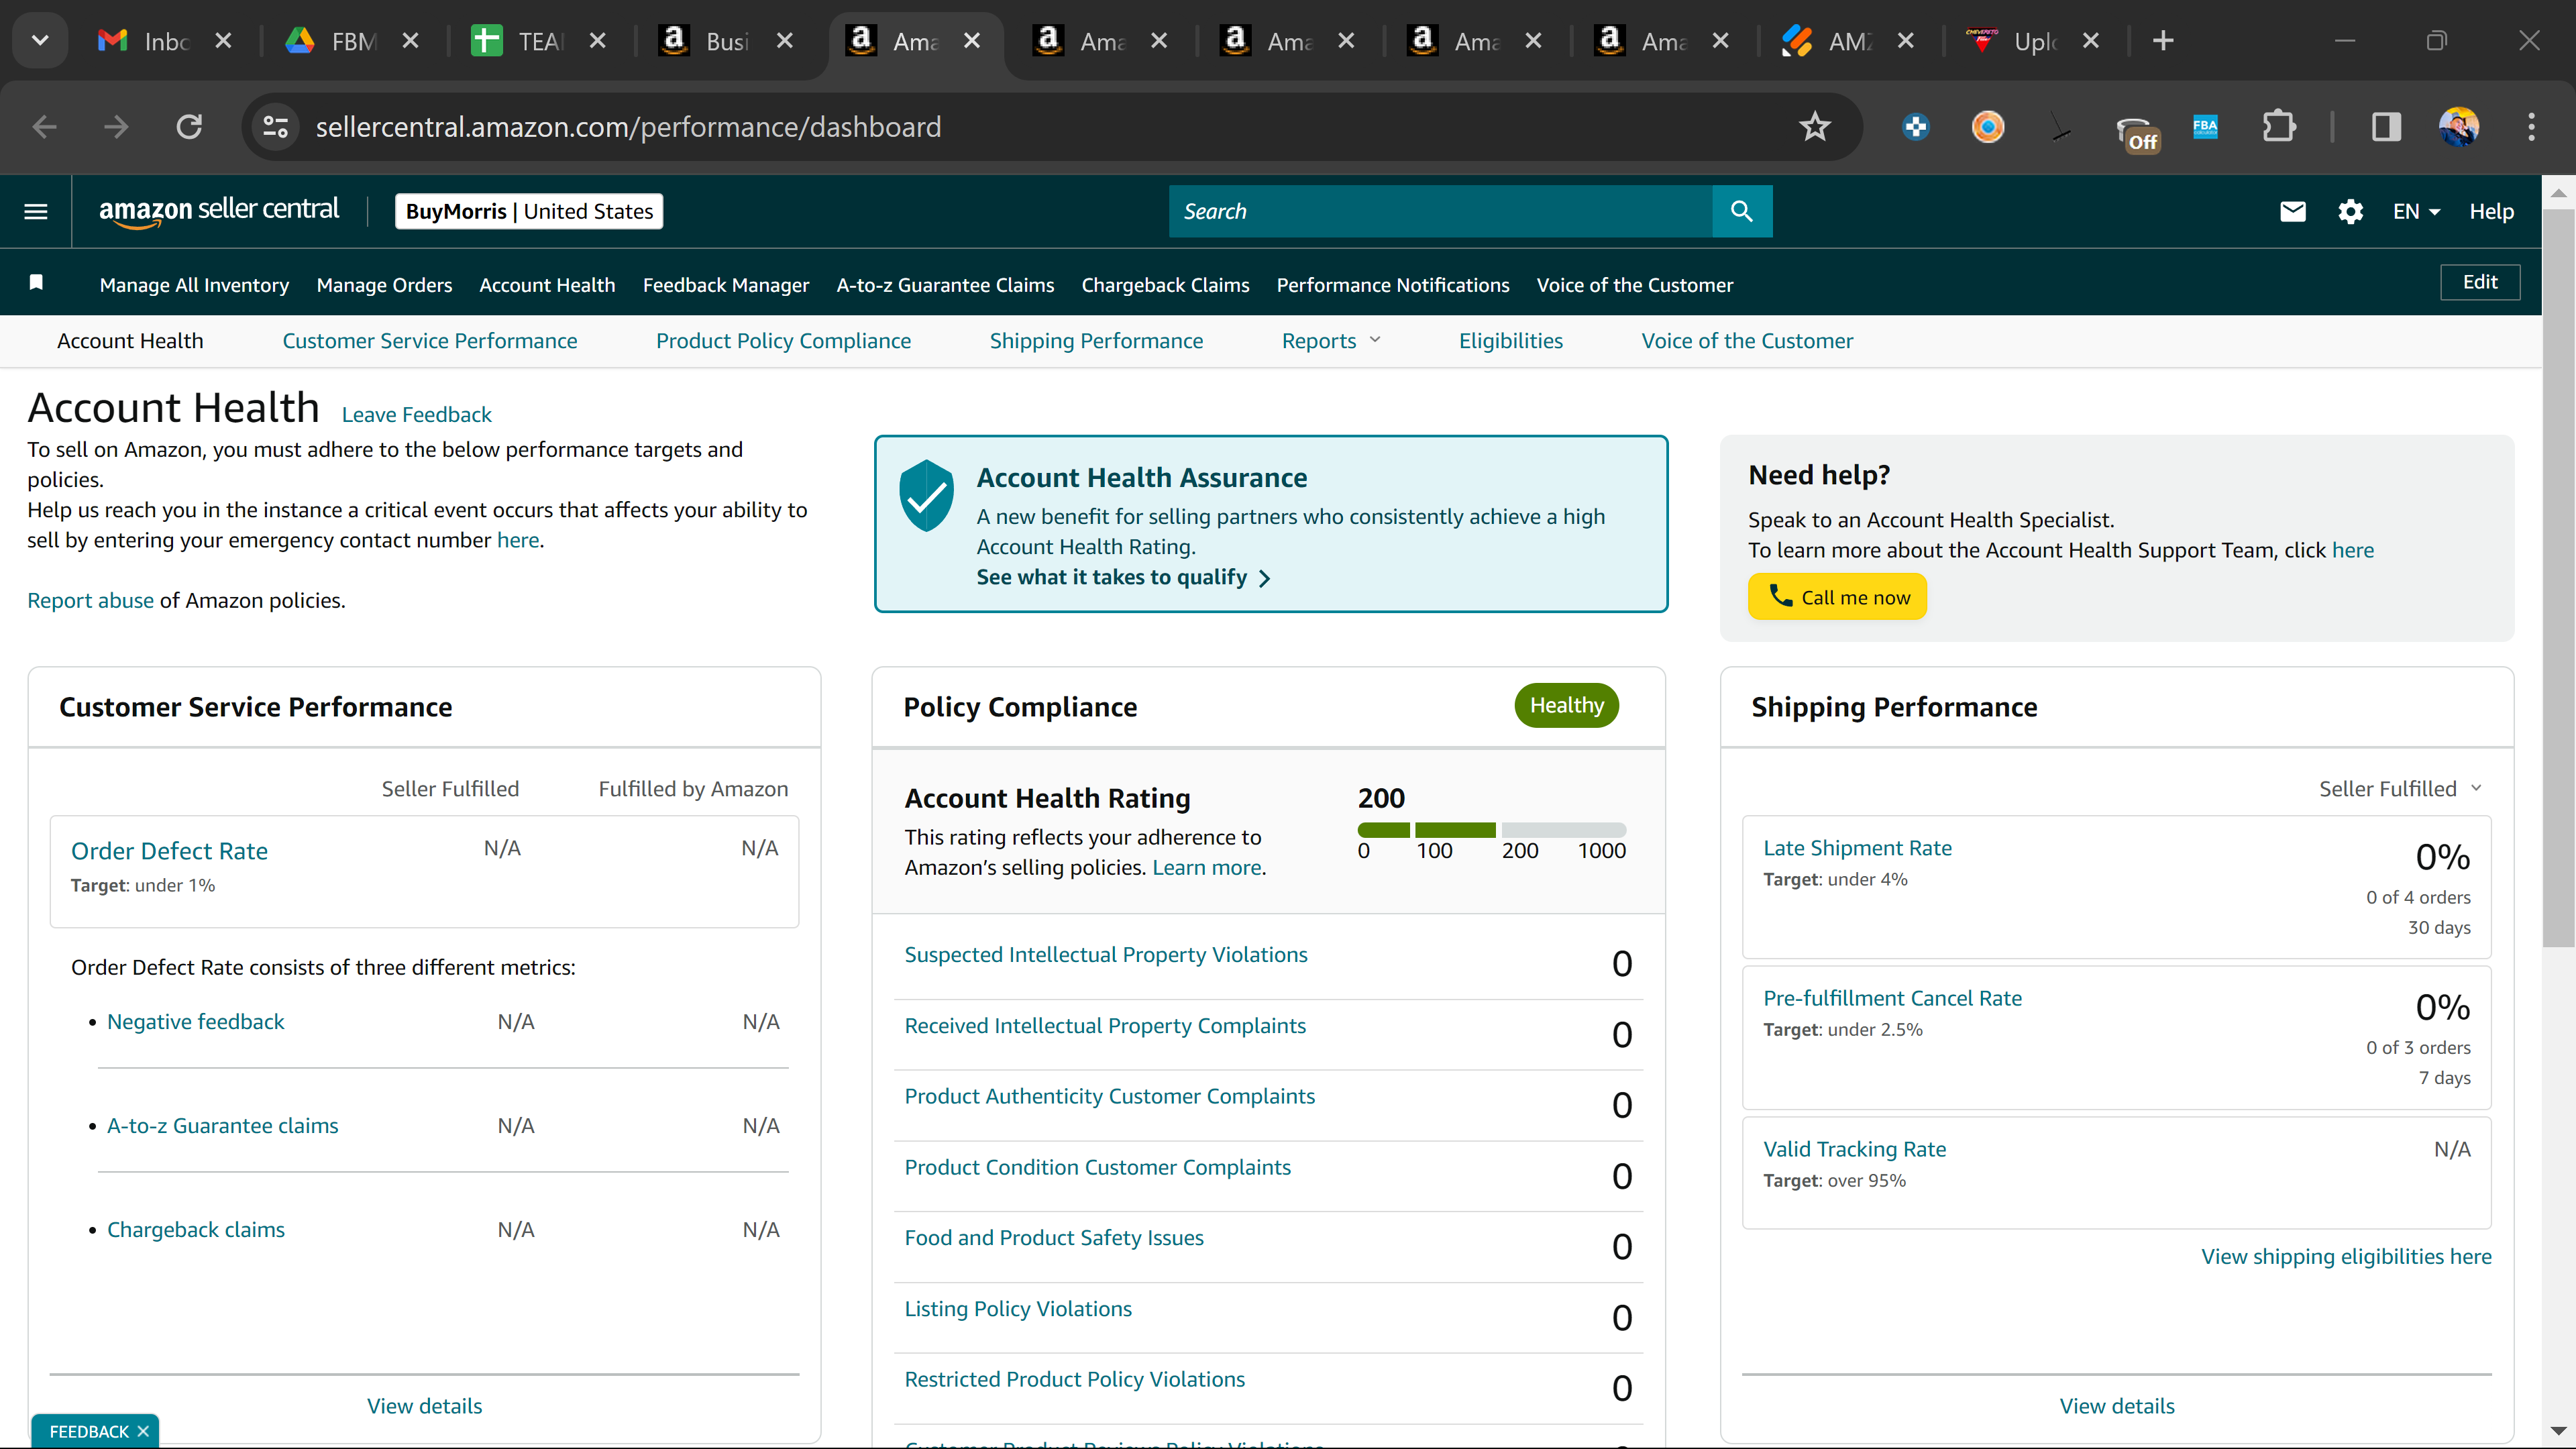Viewport: 2576px width, 1449px height.
Task: Open A-to-z Guarantee Claims menu item
Action: pos(945,285)
